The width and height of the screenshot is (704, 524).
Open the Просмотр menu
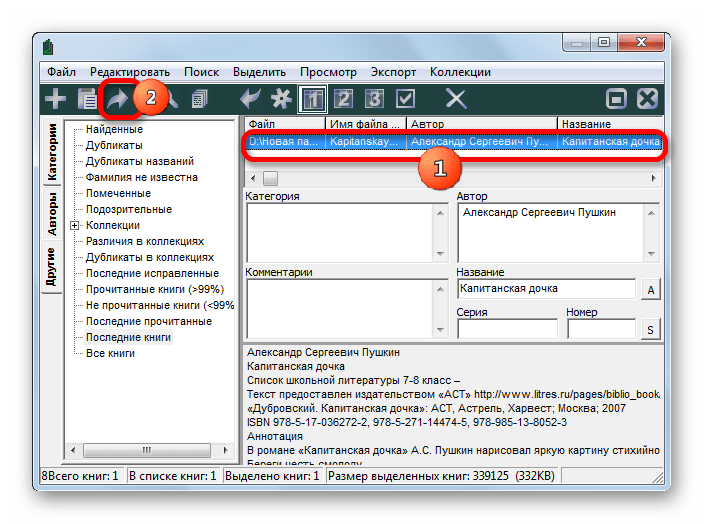(x=328, y=72)
